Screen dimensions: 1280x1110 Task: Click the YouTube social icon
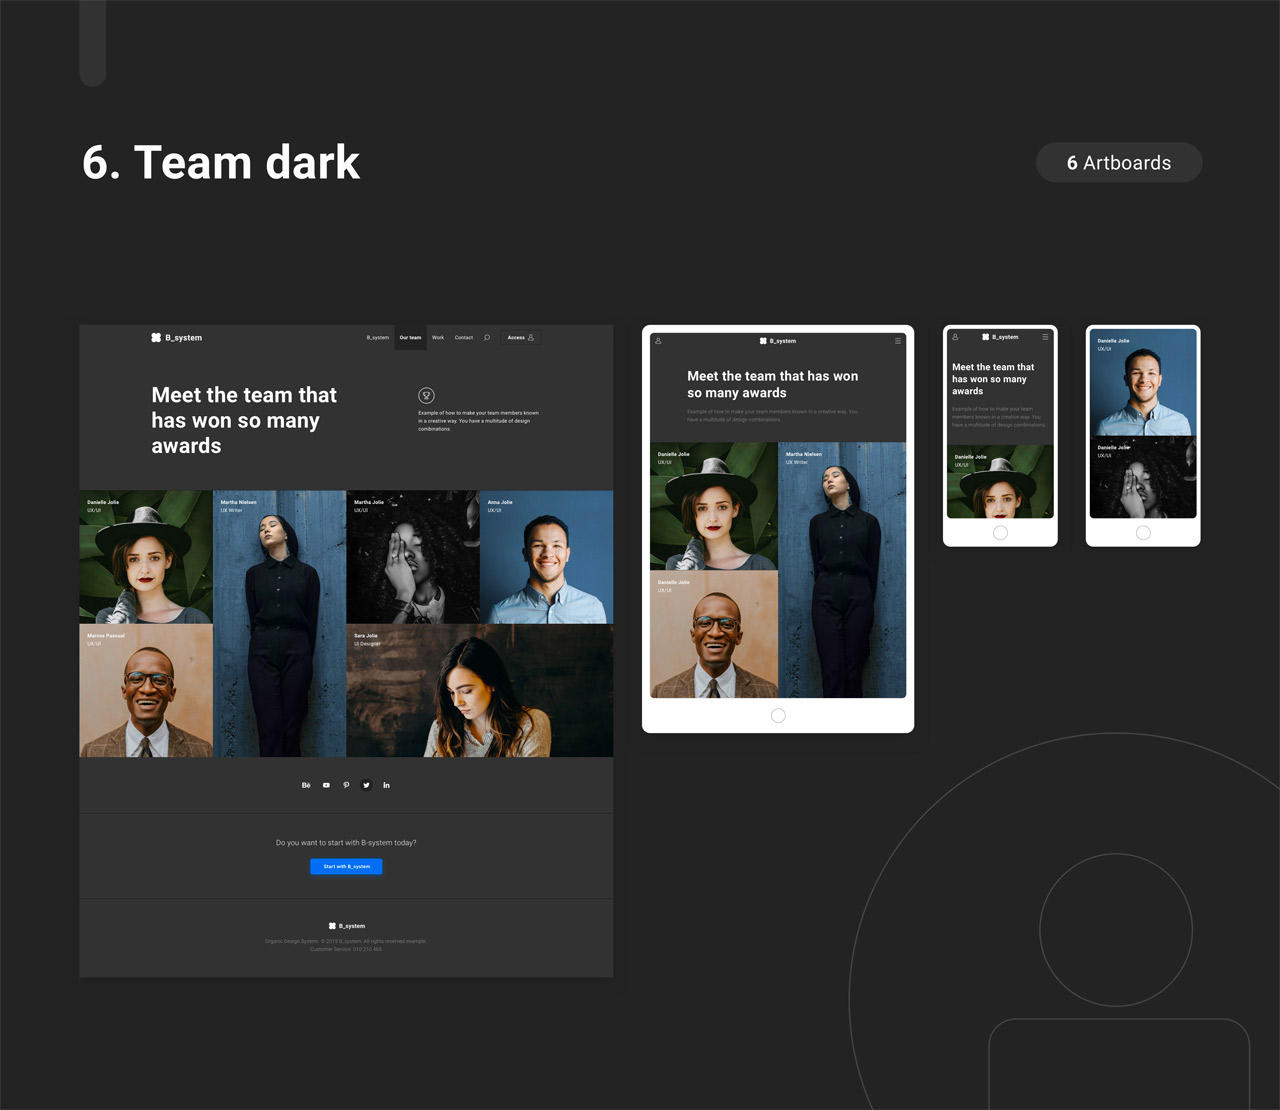(326, 785)
